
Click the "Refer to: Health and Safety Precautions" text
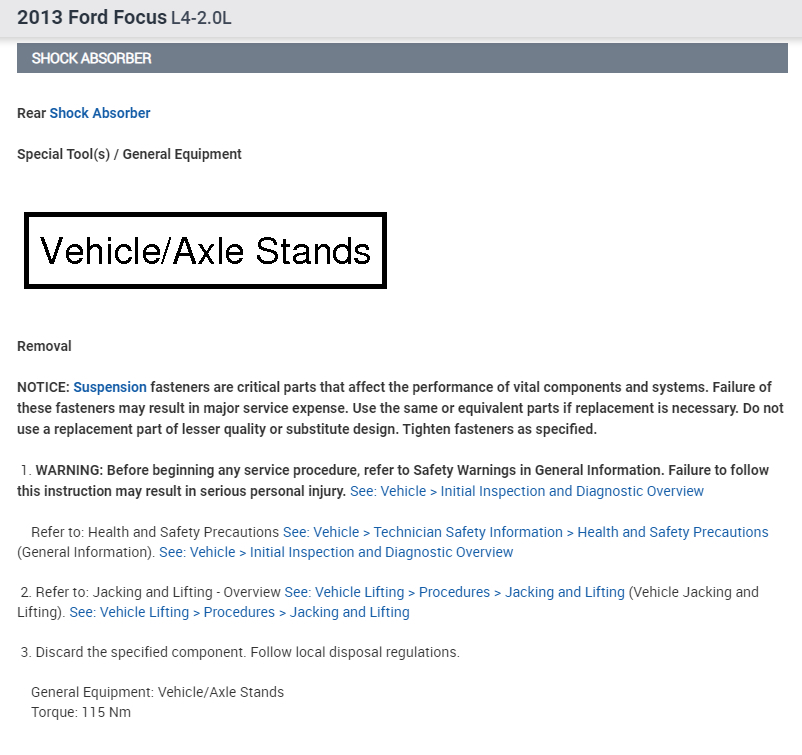(x=155, y=532)
